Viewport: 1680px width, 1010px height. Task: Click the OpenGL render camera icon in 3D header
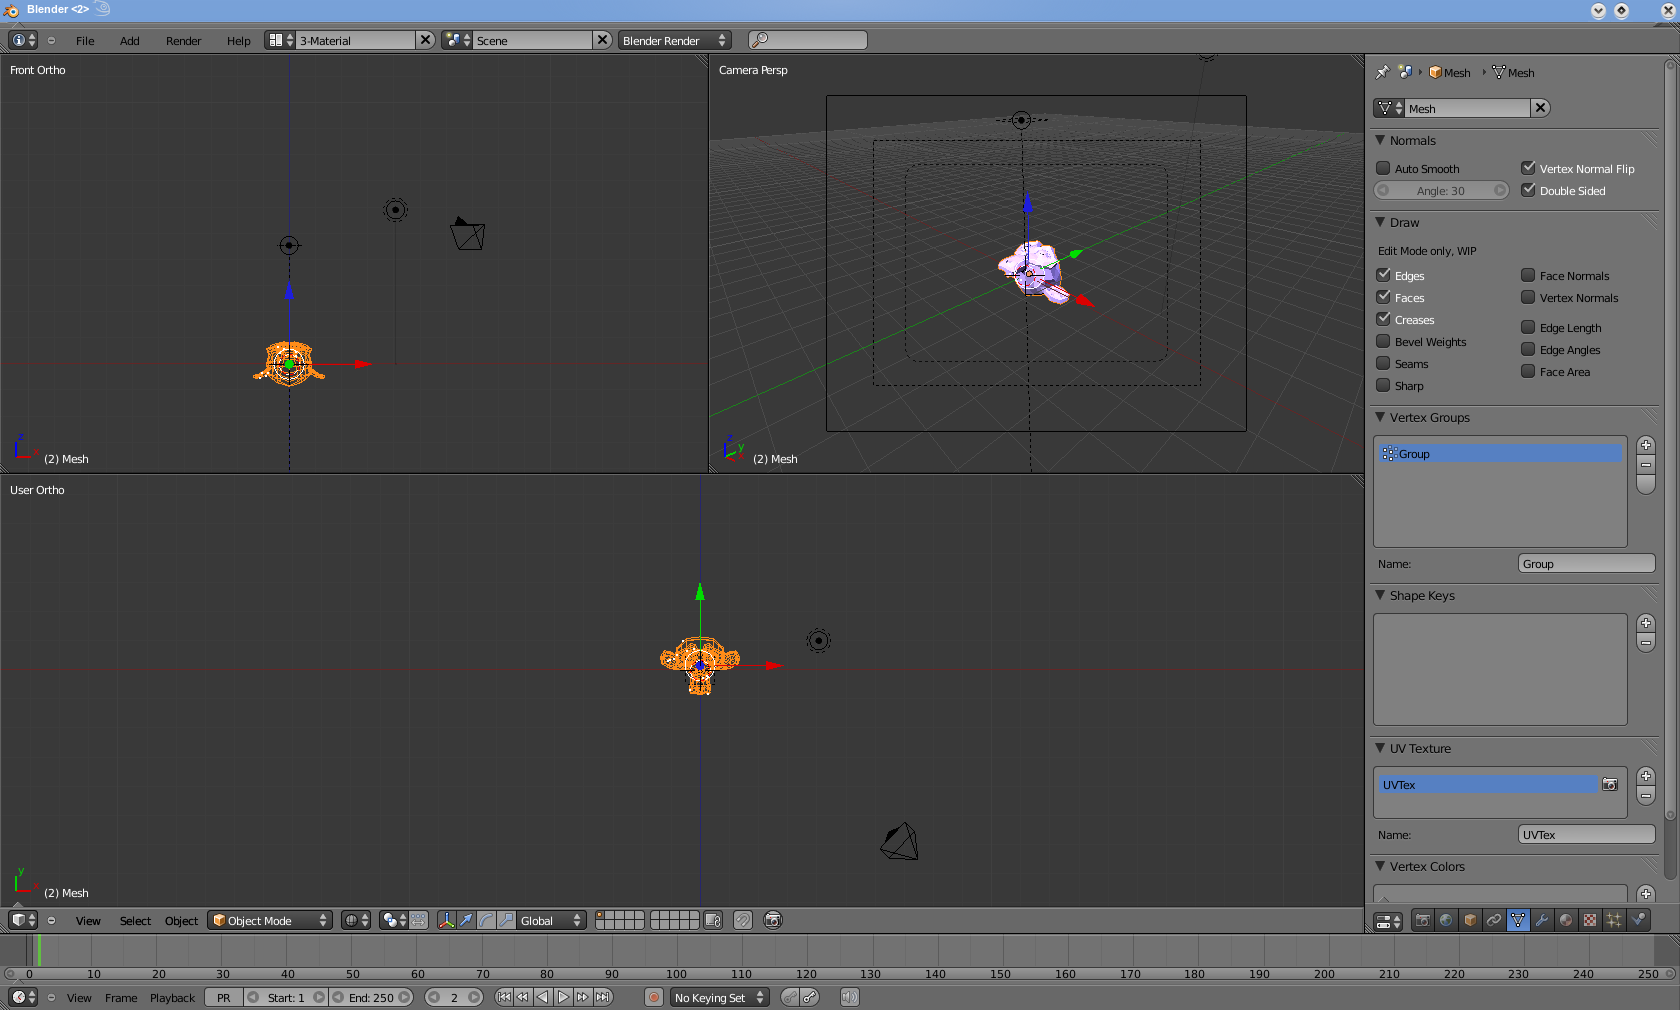[x=773, y=920]
